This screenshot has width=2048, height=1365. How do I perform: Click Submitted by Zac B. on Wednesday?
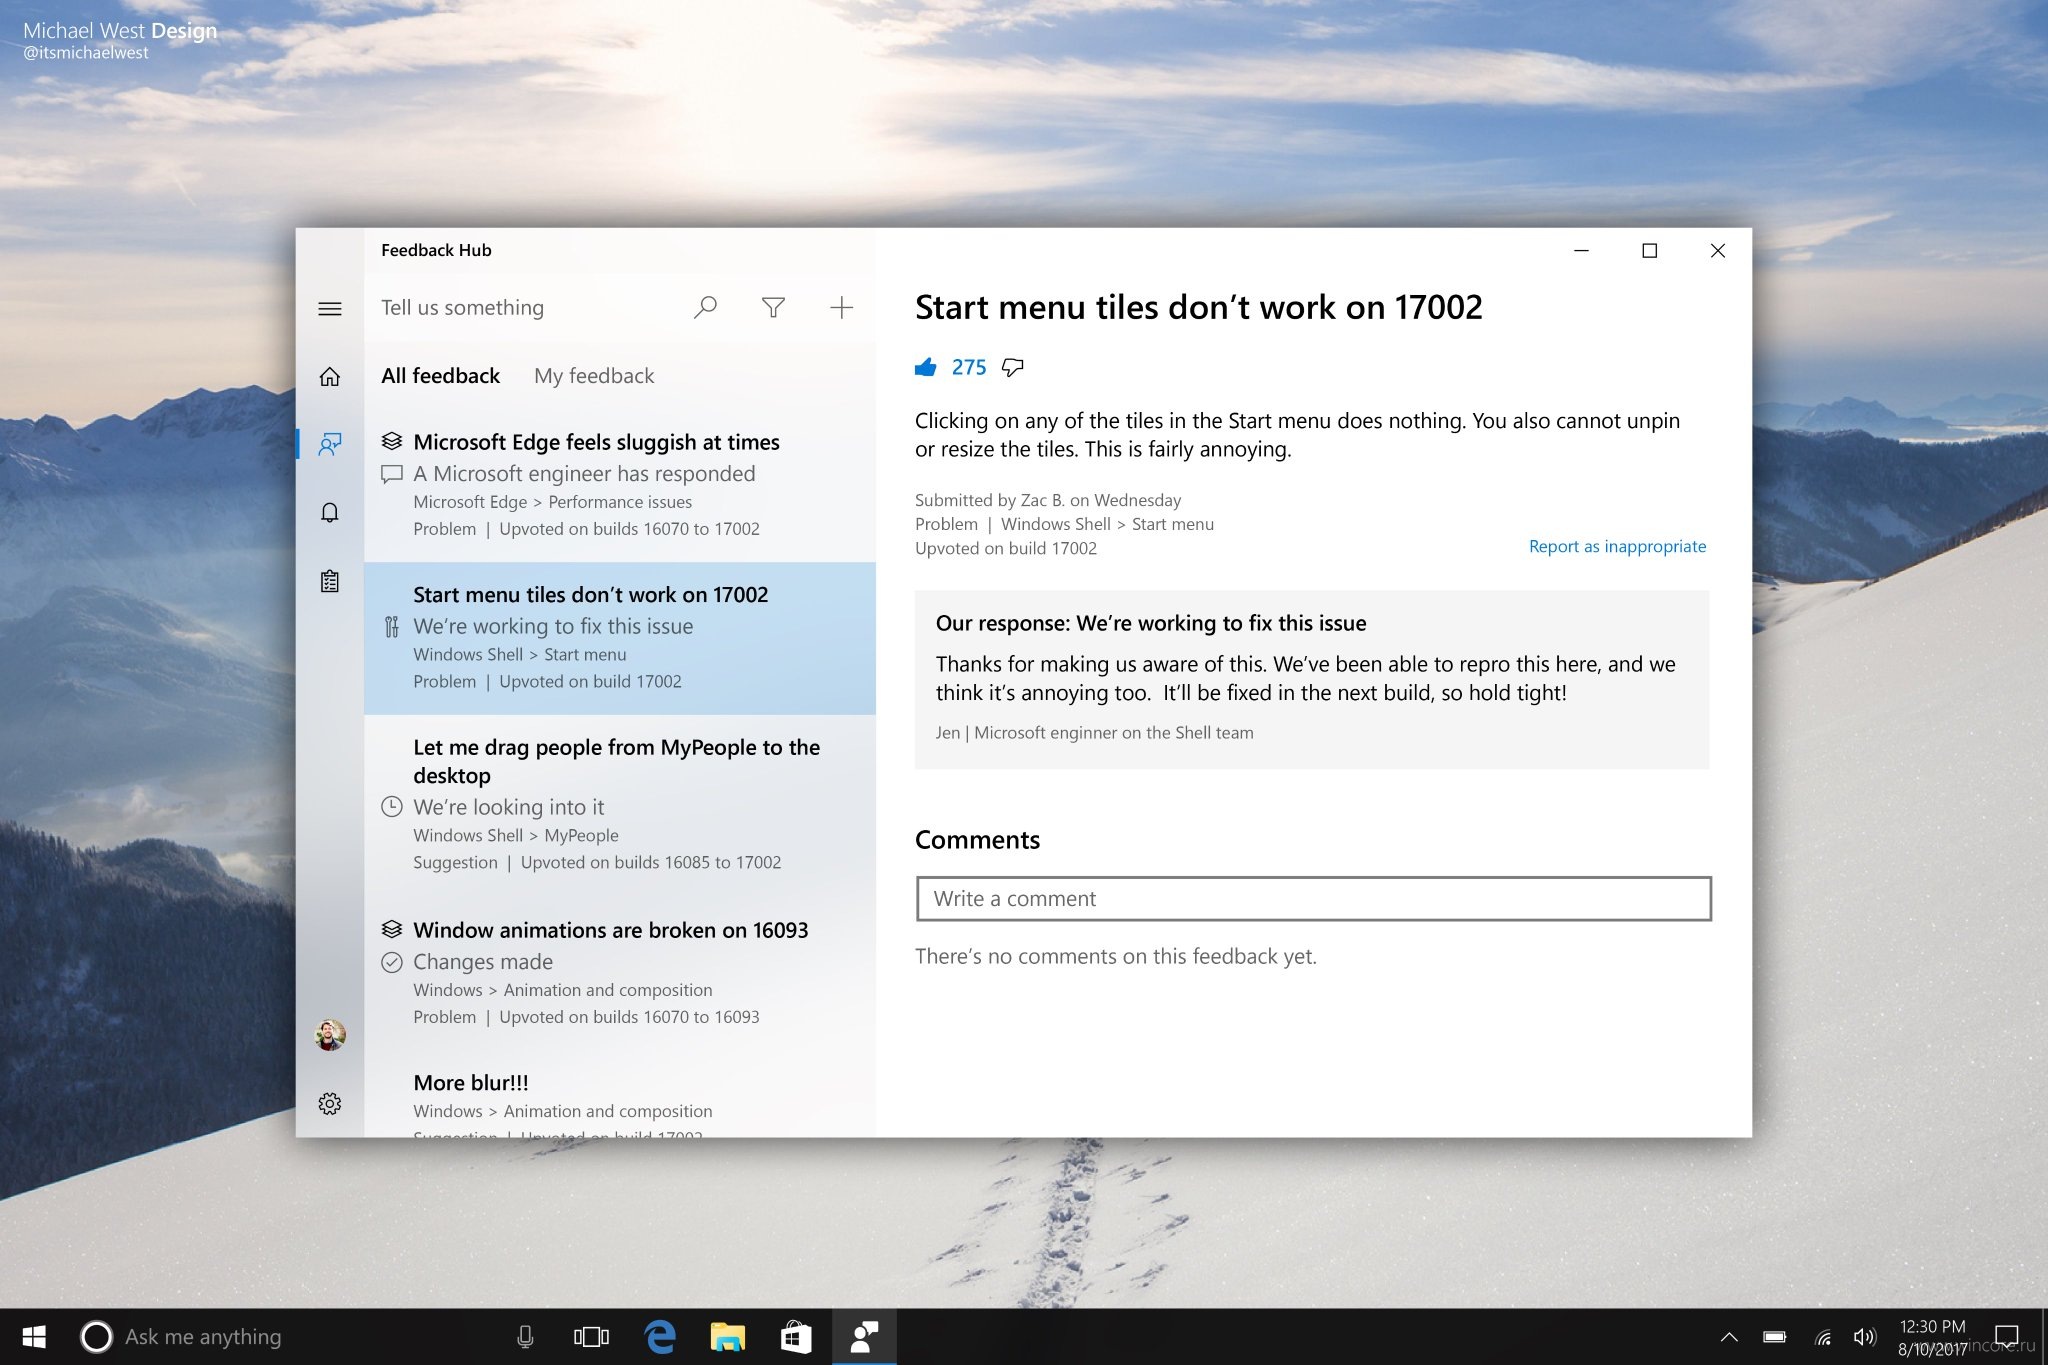point(1047,500)
